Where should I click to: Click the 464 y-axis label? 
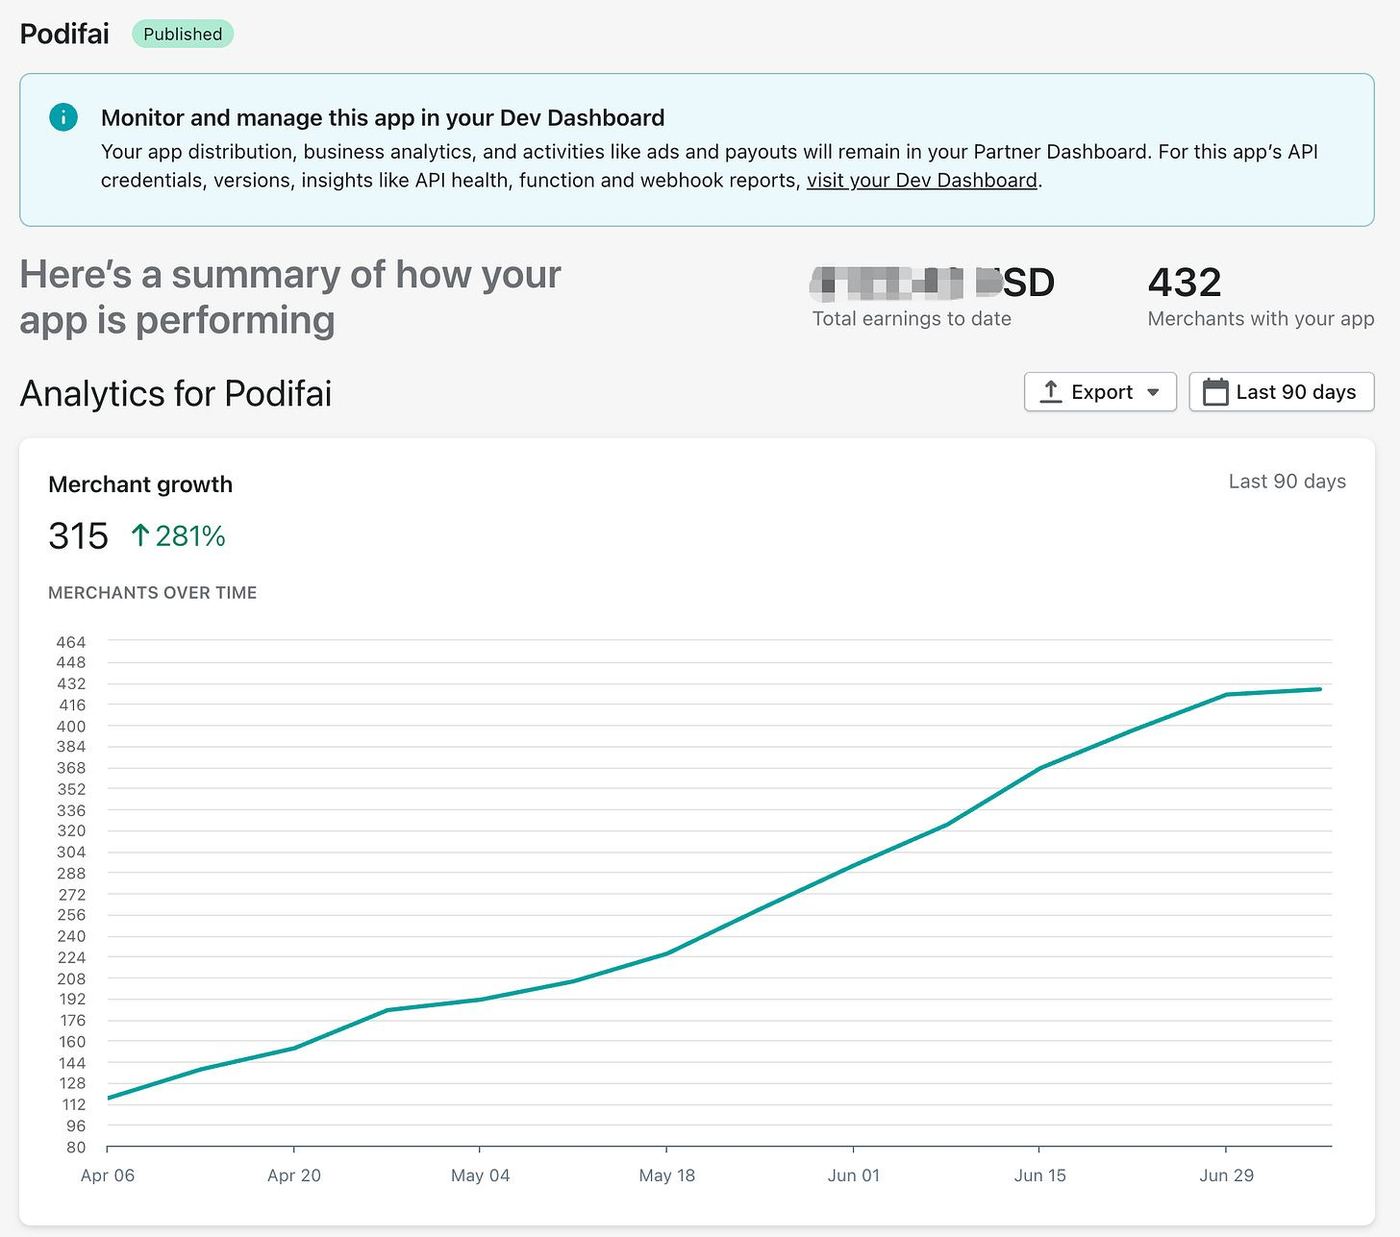point(71,642)
